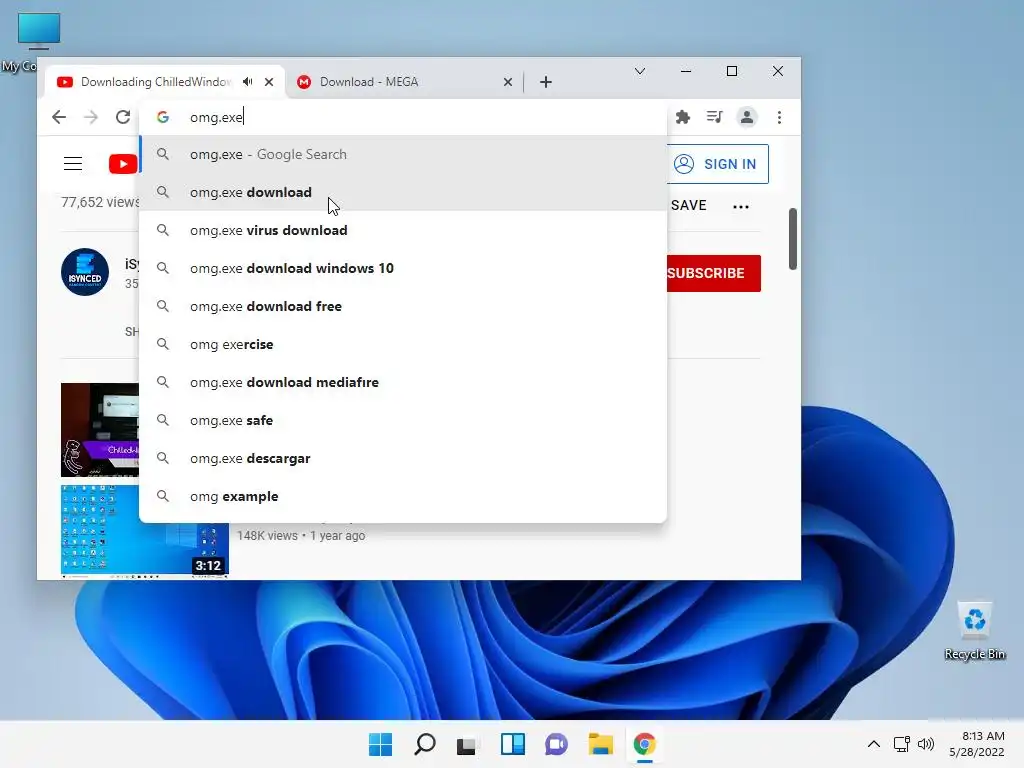Screen dimensions: 1024x768
Task: Click the YouTube SIGN IN button
Action: point(718,164)
